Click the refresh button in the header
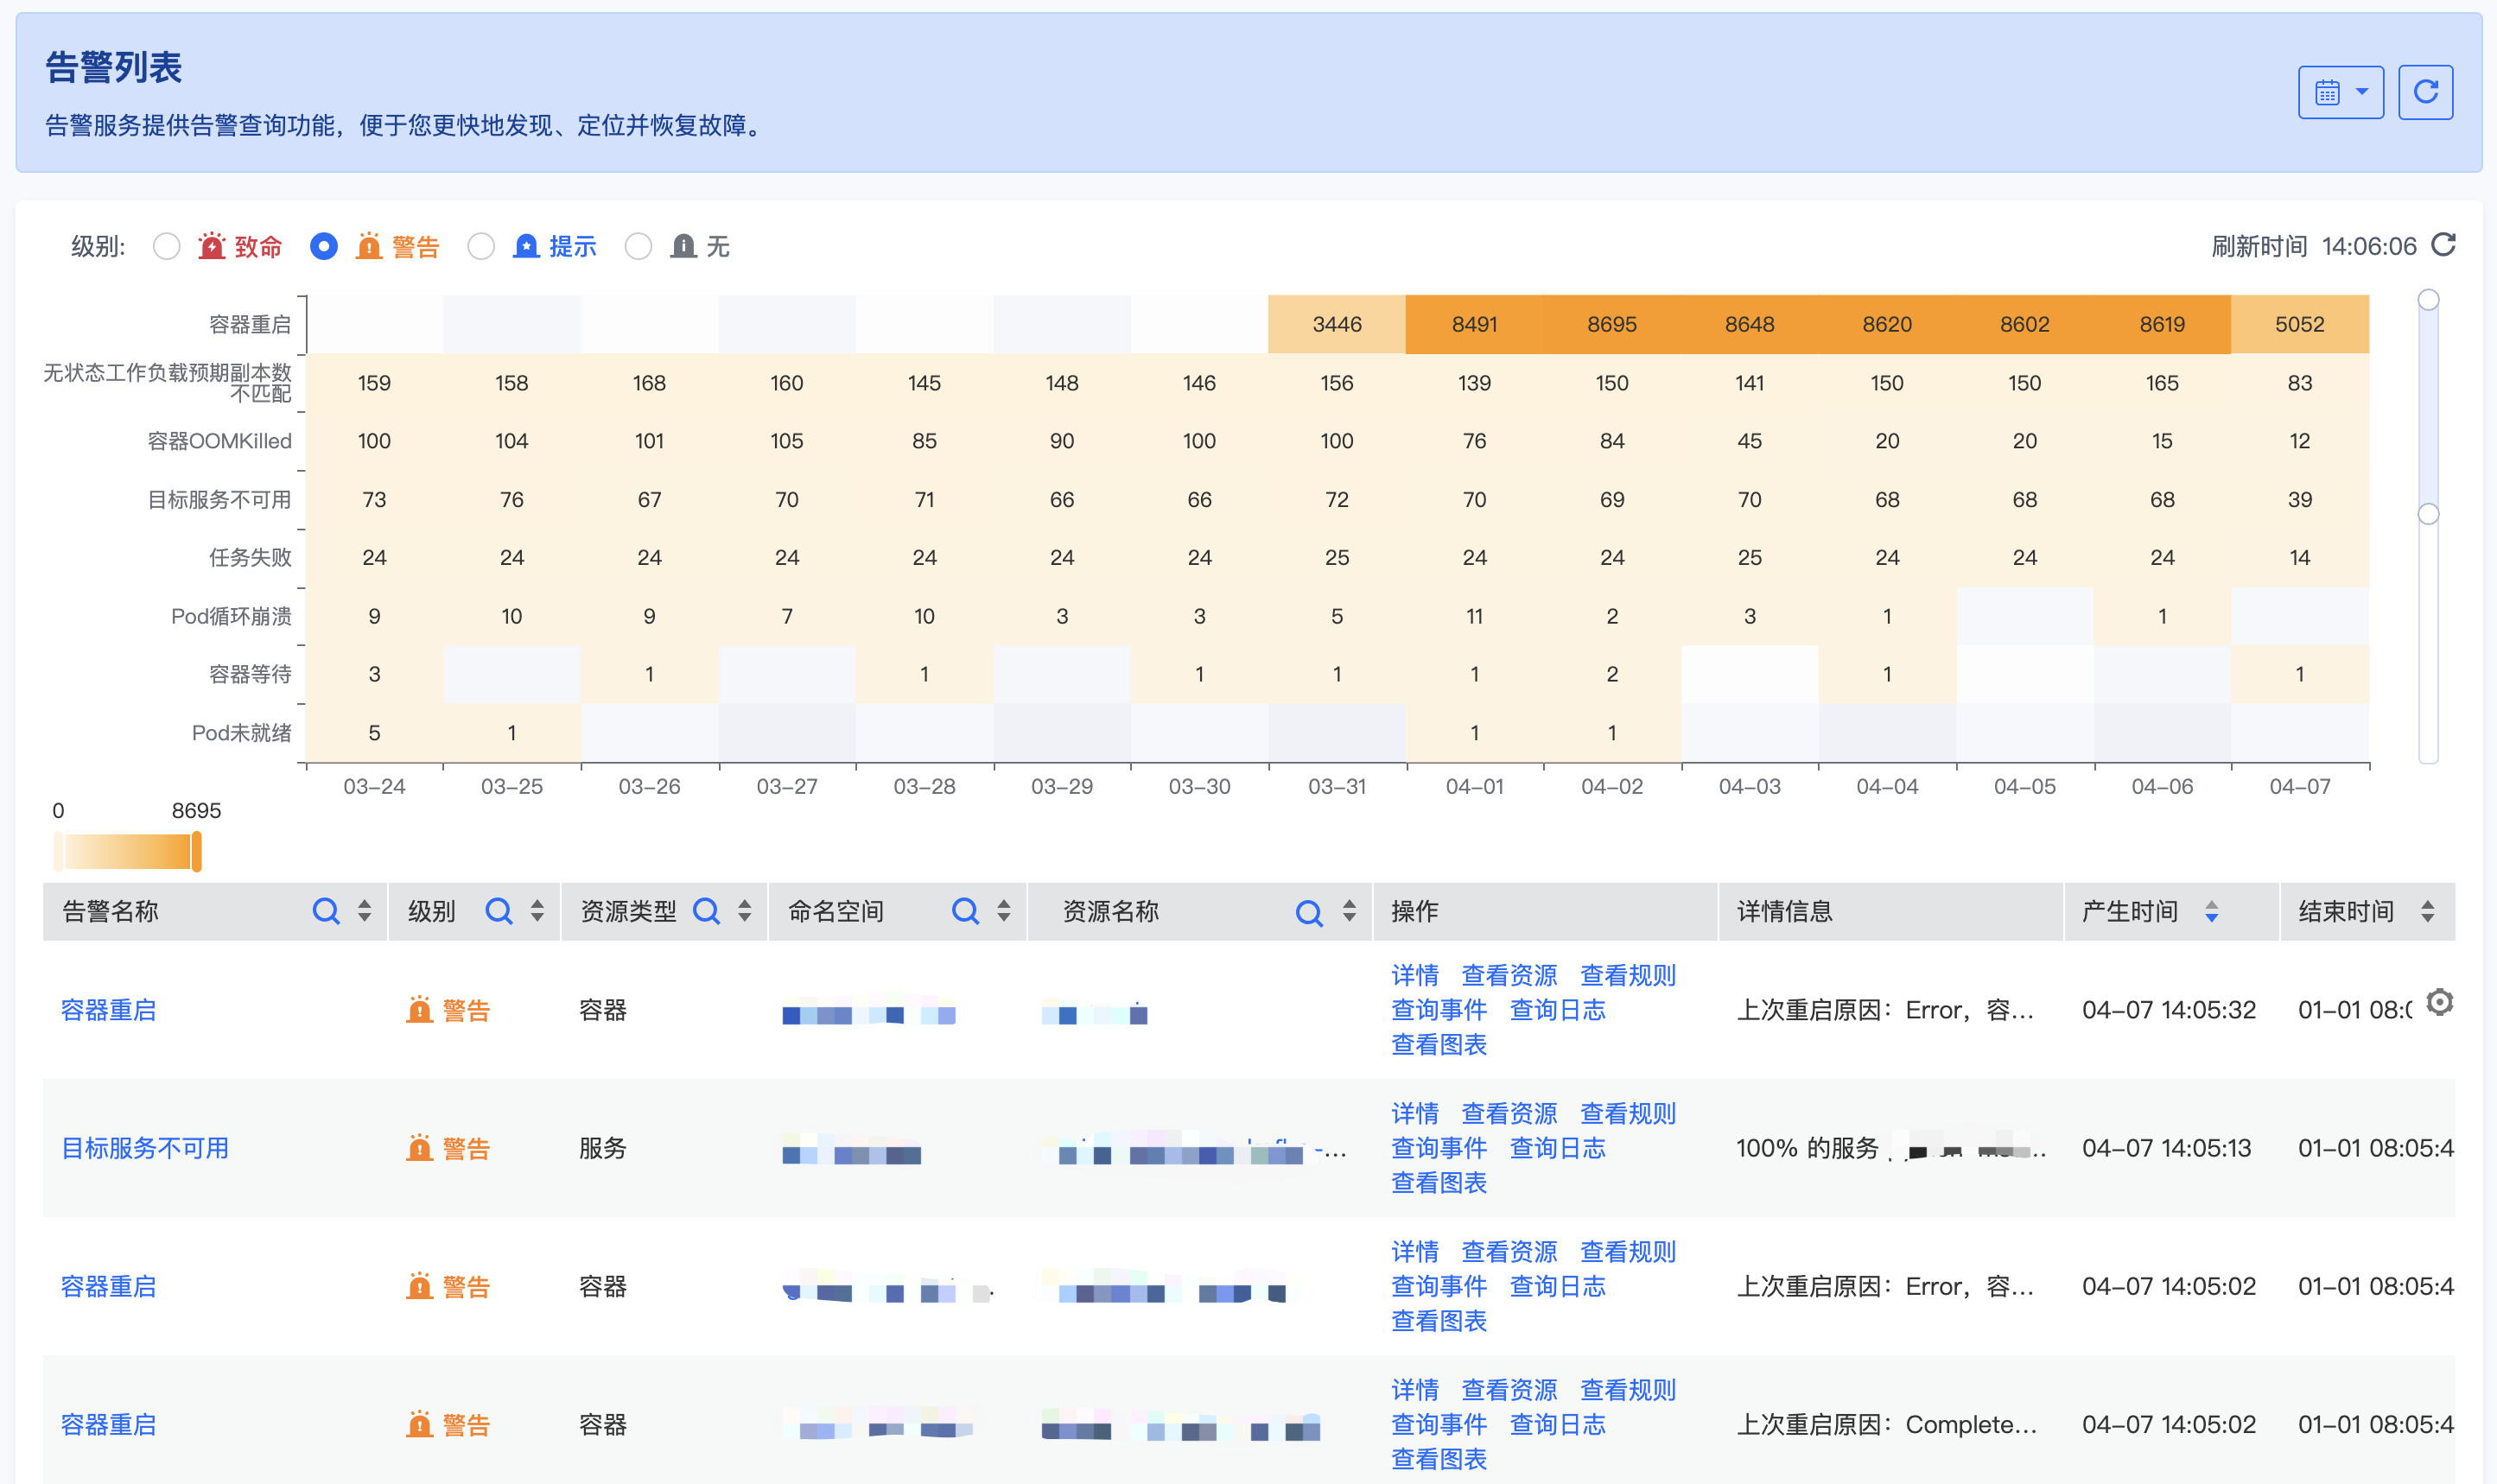The height and width of the screenshot is (1484, 2497). (x=2425, y=93)
